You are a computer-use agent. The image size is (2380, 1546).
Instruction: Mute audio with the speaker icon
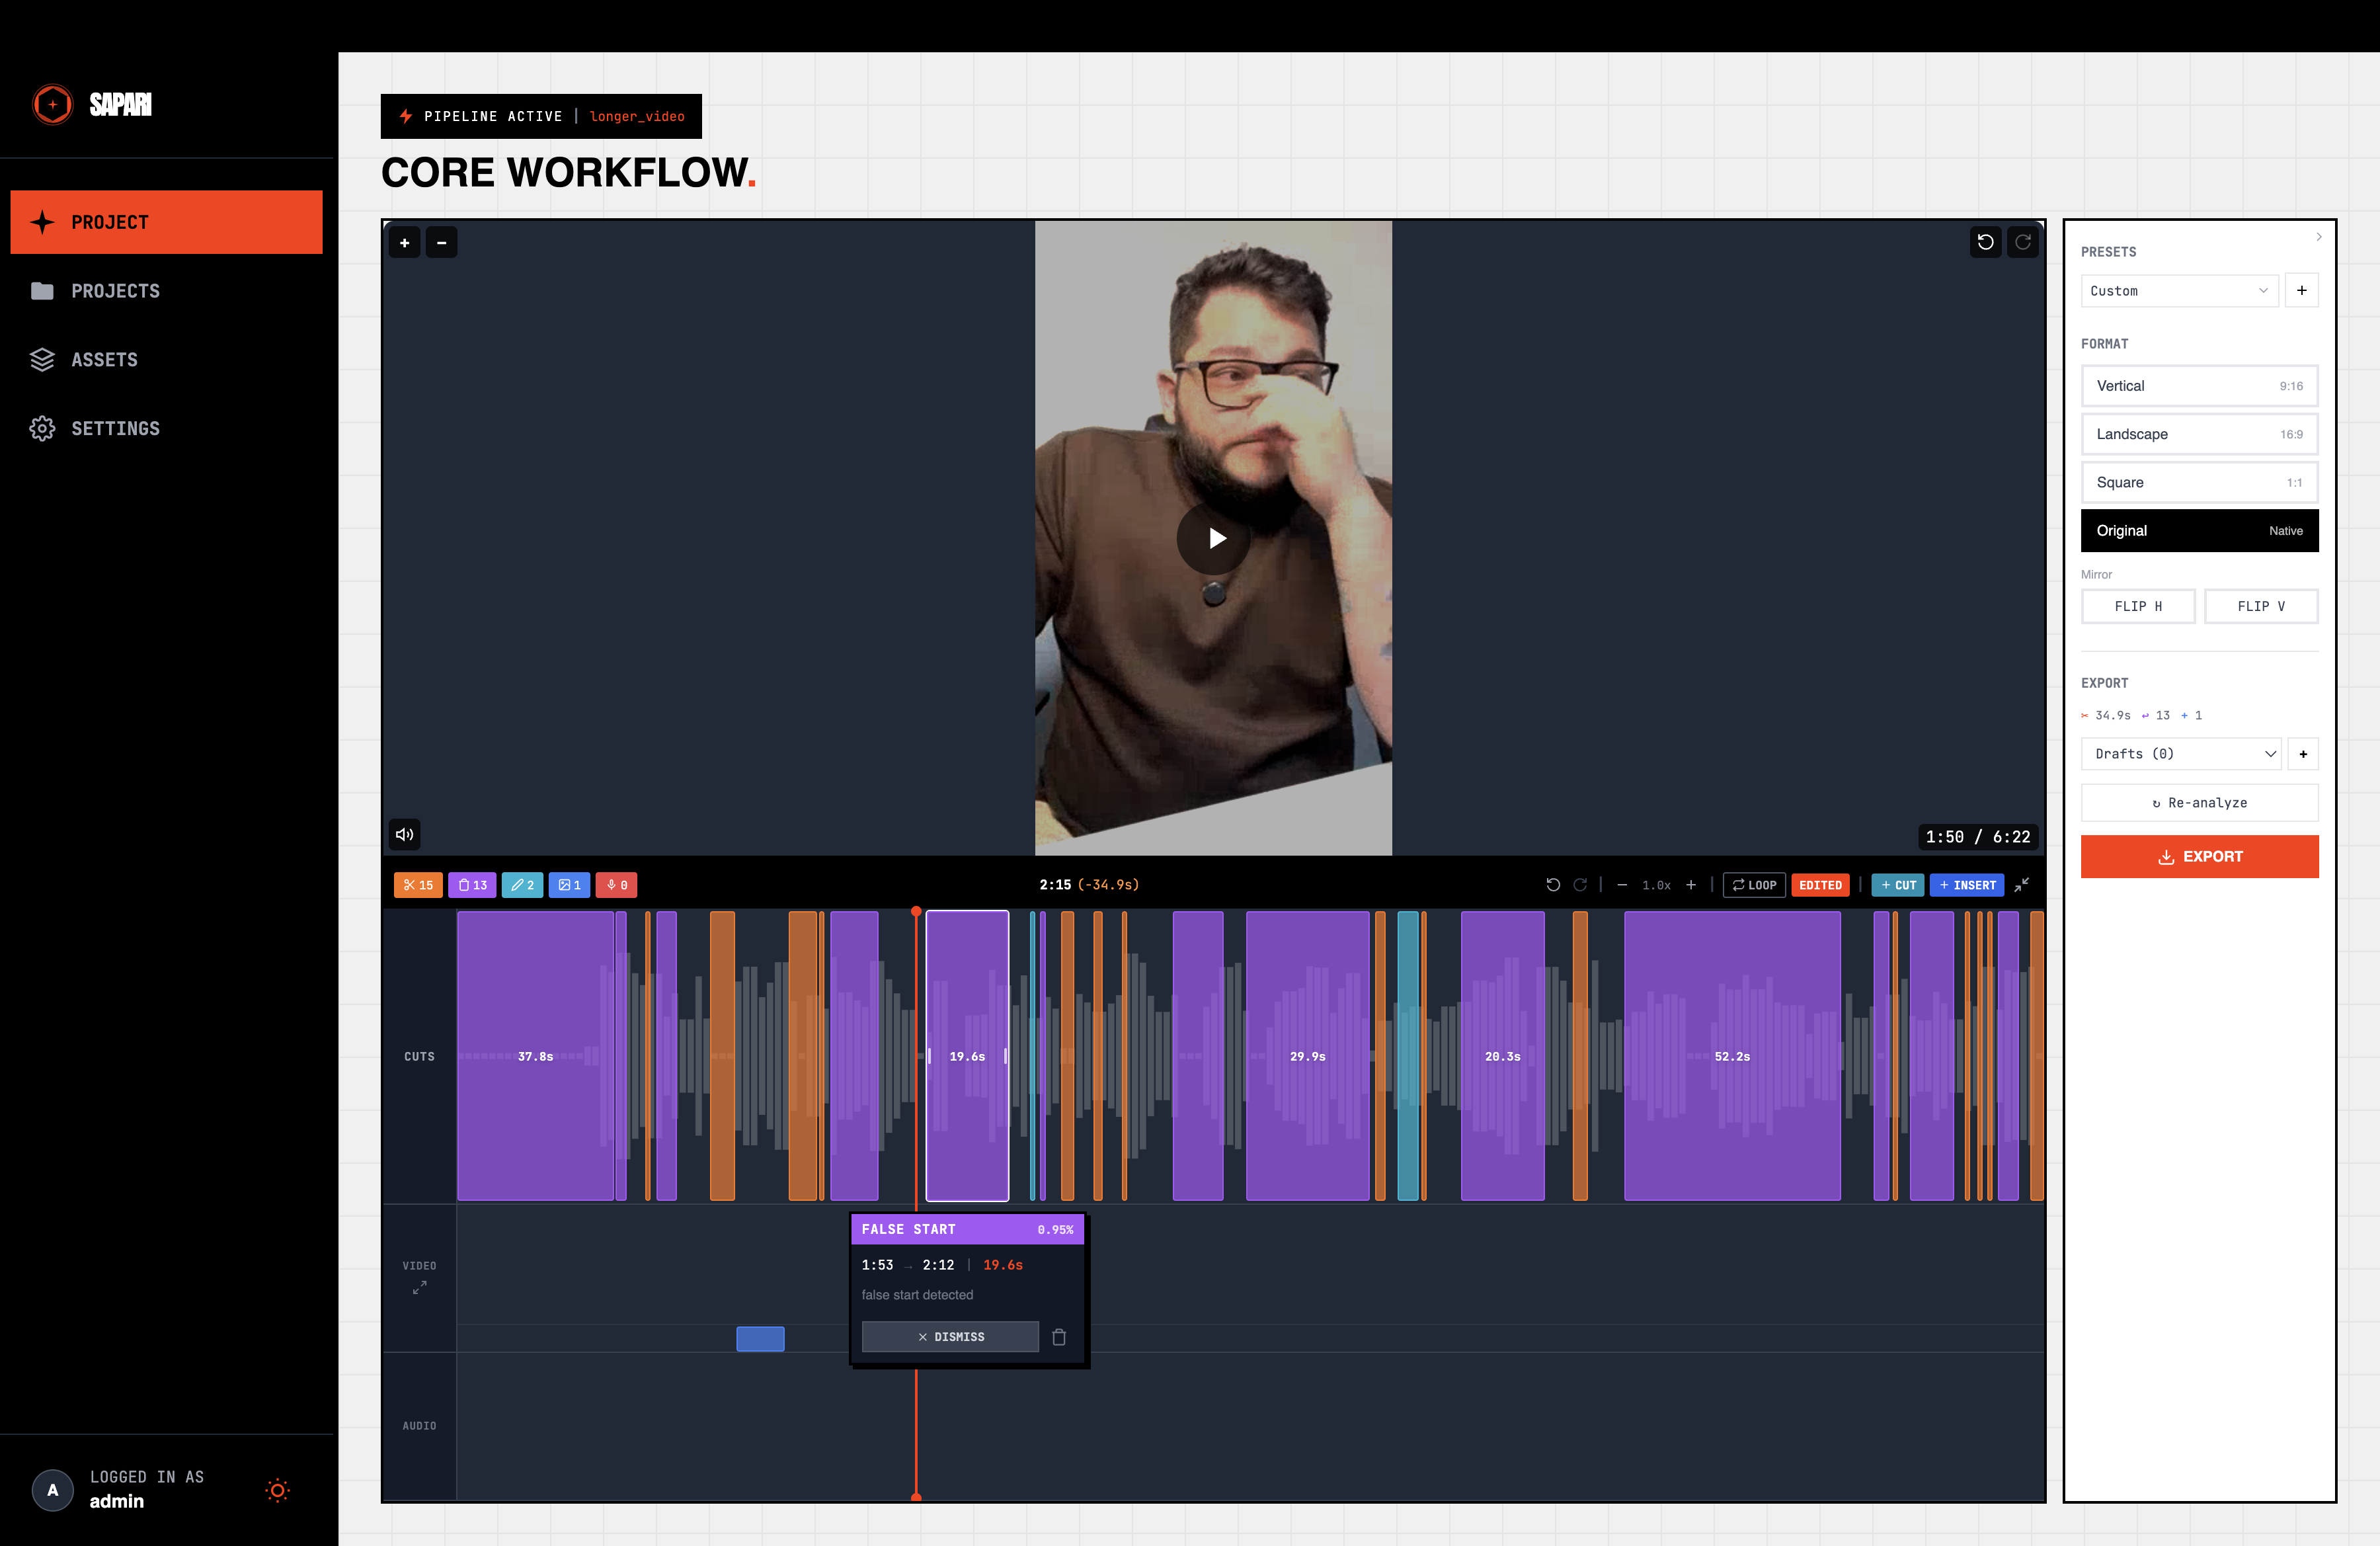tap(404, 834)
